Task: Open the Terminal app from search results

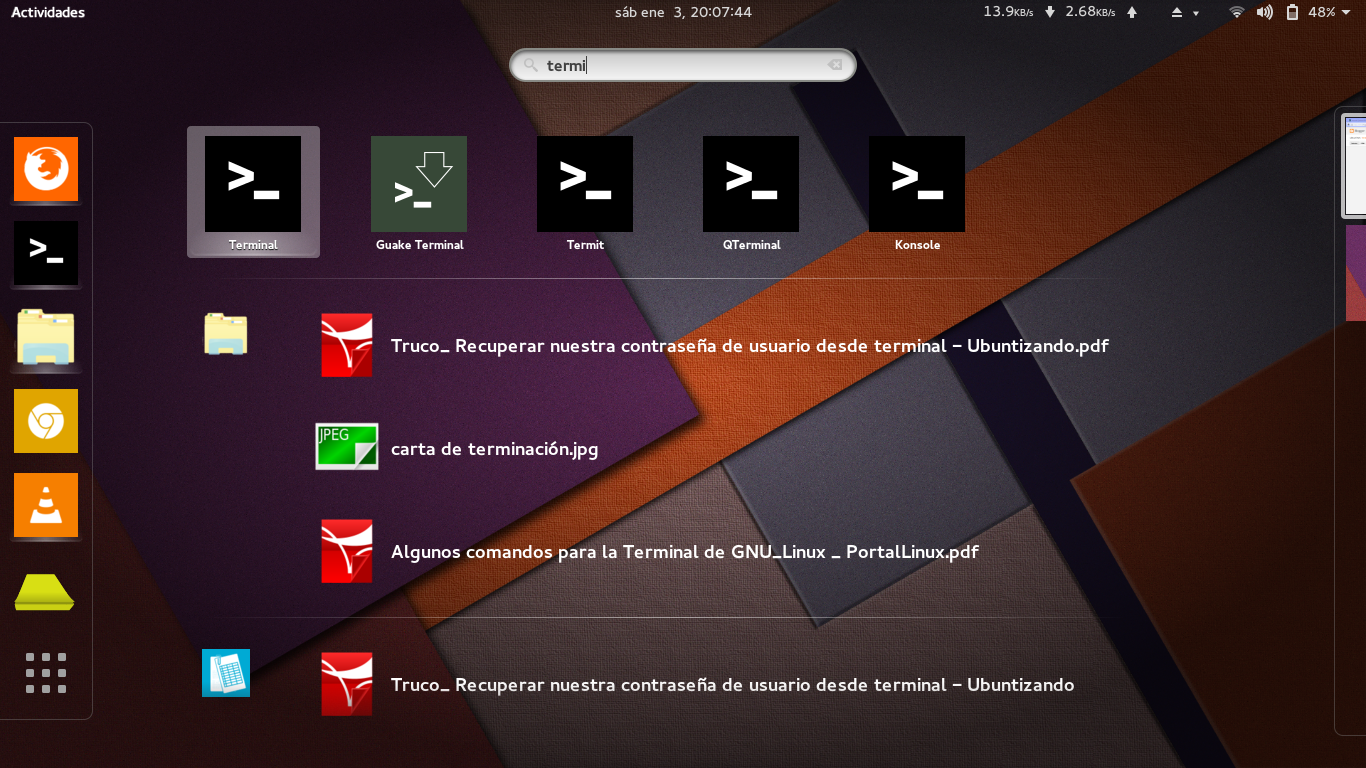Action: point(253,184)
